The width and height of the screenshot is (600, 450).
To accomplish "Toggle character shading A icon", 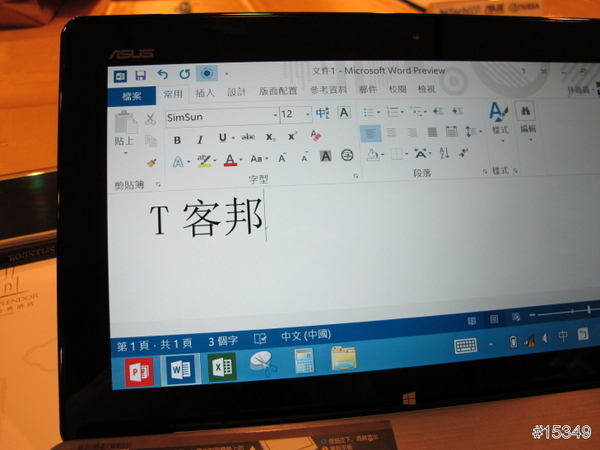I will click(x=326, y=156).
